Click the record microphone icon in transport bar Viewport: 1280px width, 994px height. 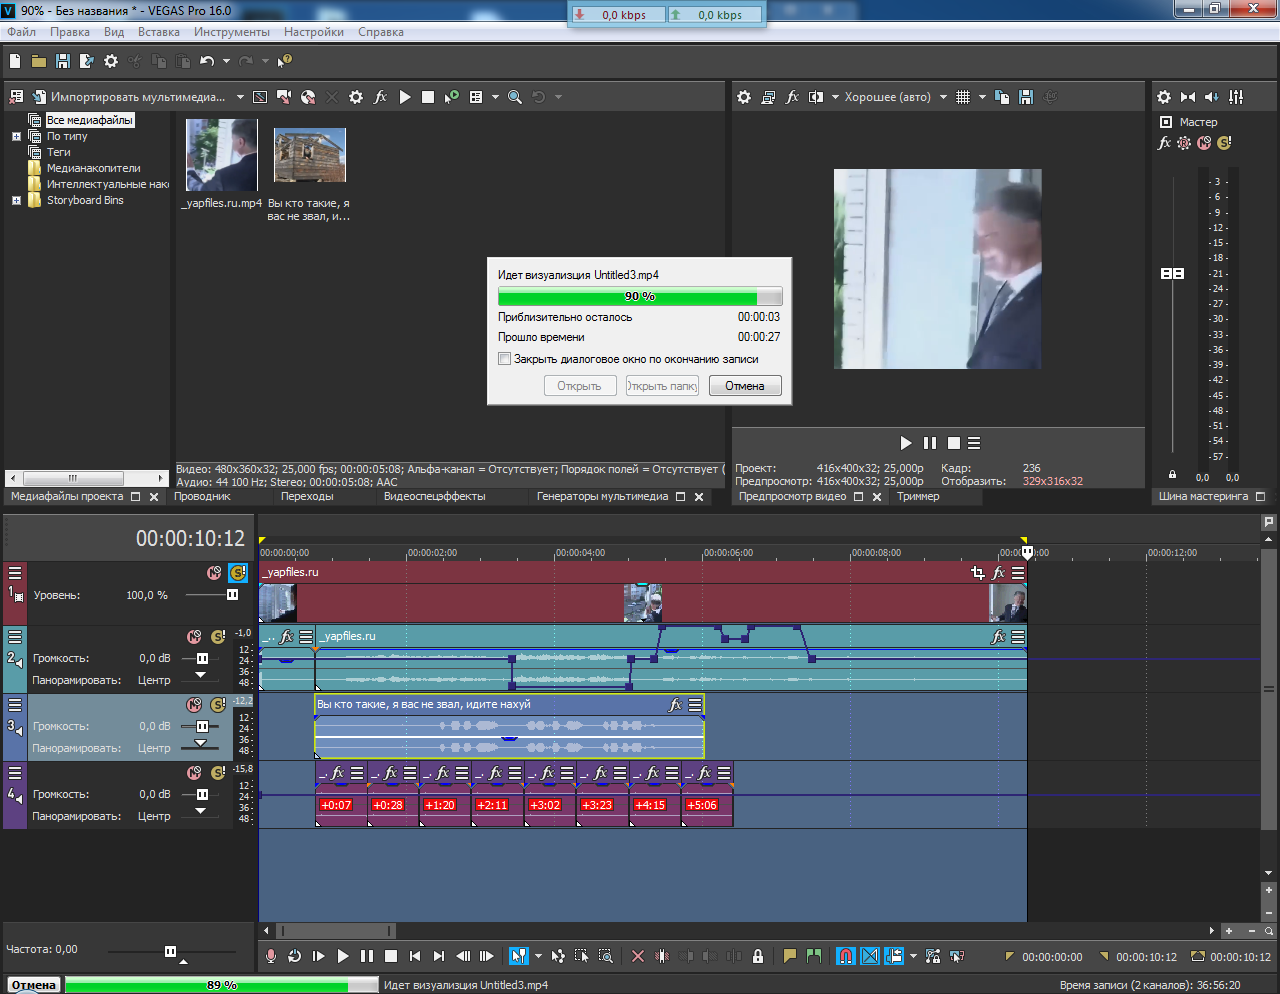pyautogui.click(x=270, y=956)
